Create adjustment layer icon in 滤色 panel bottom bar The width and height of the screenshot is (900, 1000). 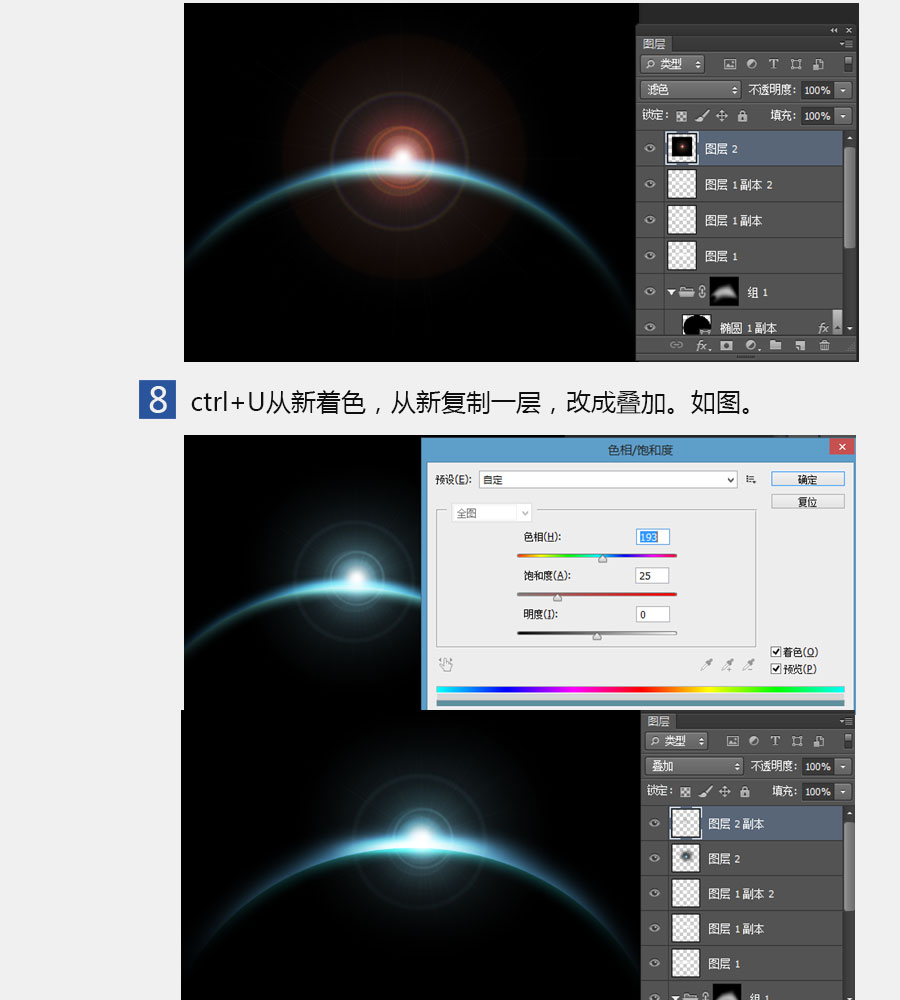tap(752, 345)
